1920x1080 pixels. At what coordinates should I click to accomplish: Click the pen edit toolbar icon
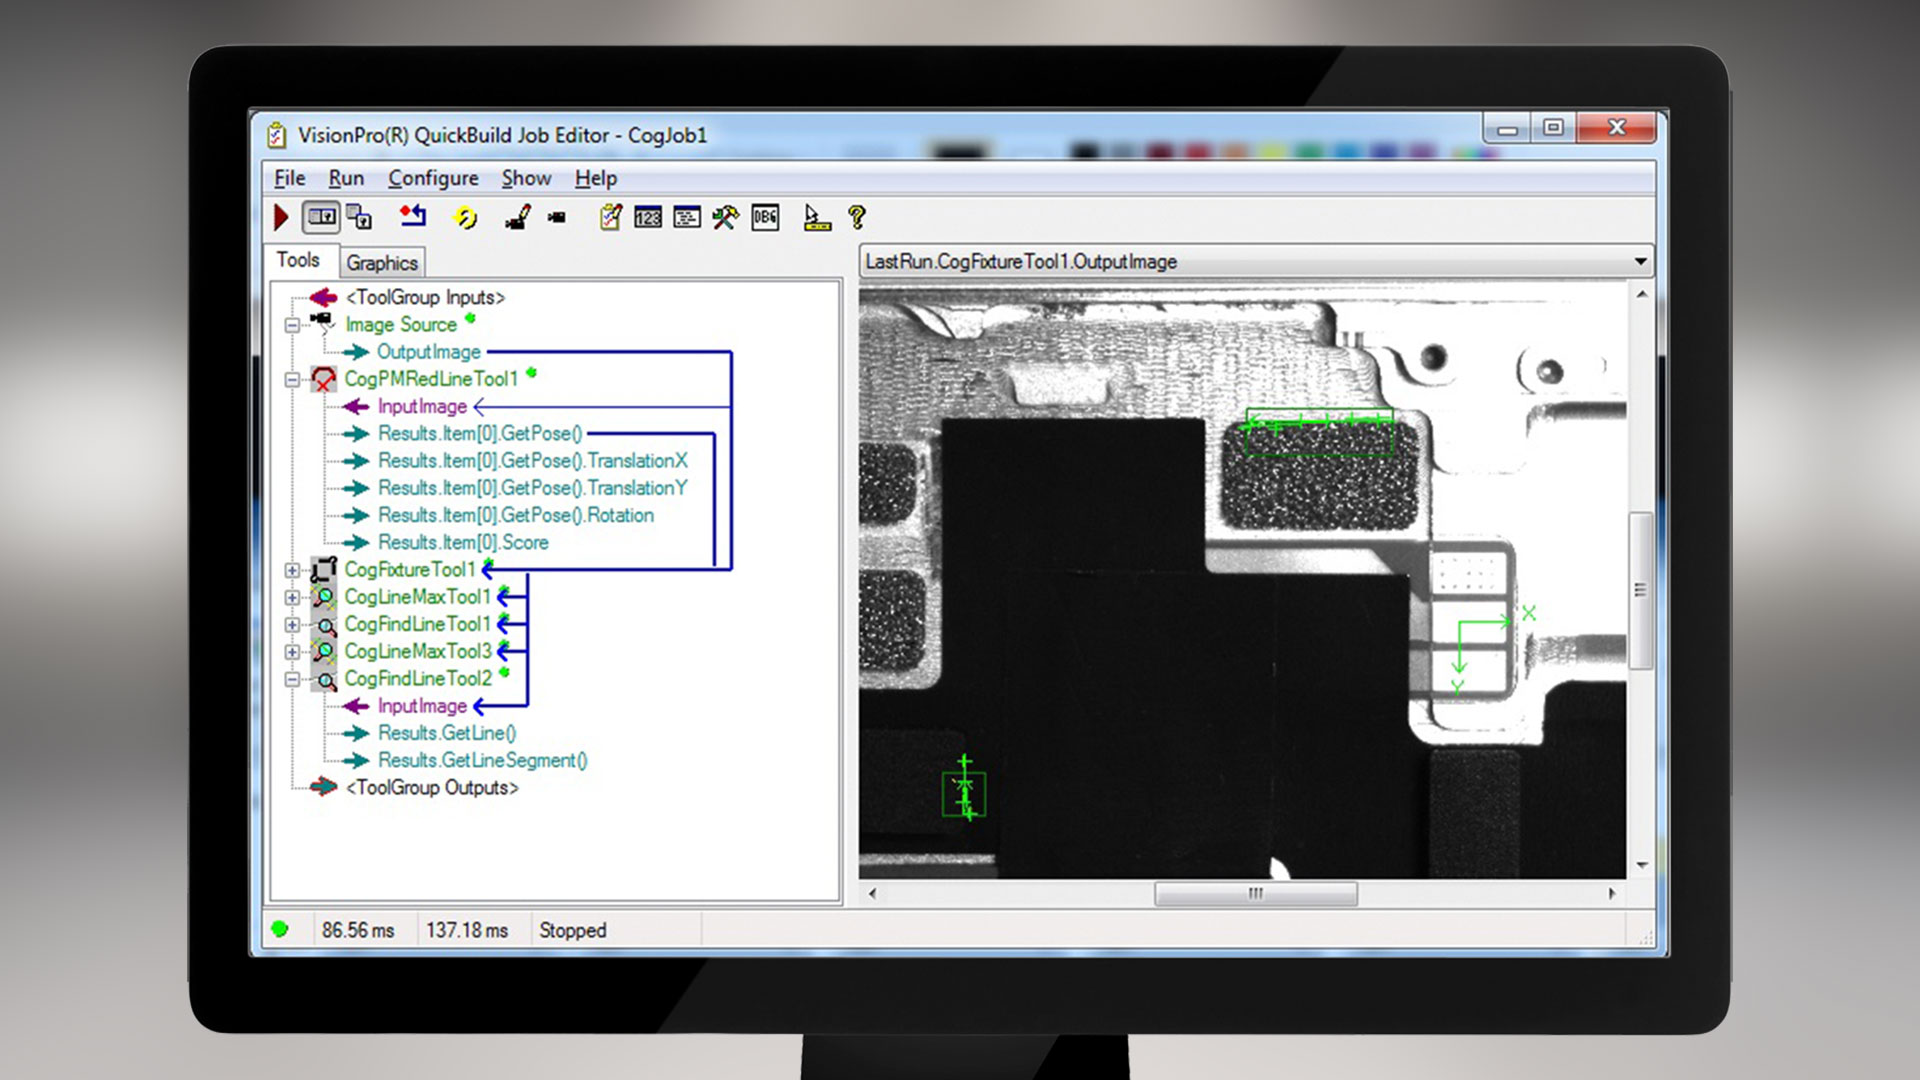(x=518, y=218)
